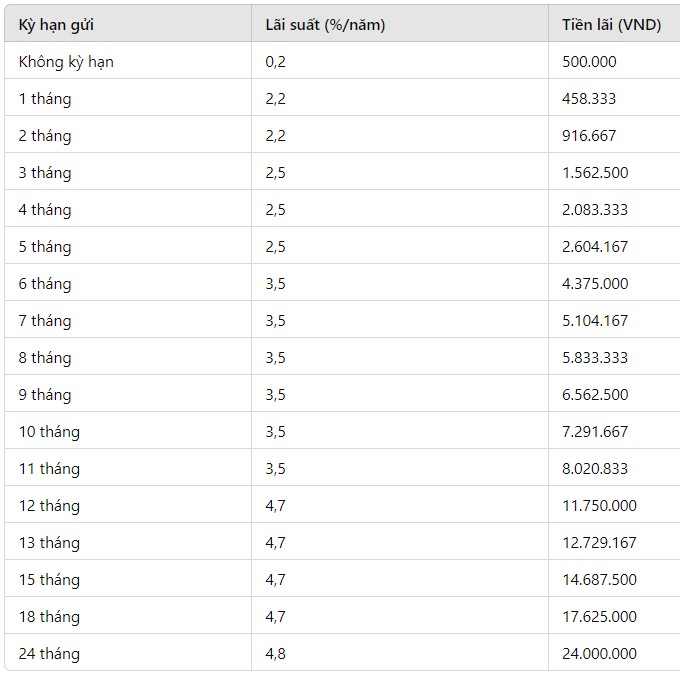Select the '3 tháng' term cell

coord(45,173)
